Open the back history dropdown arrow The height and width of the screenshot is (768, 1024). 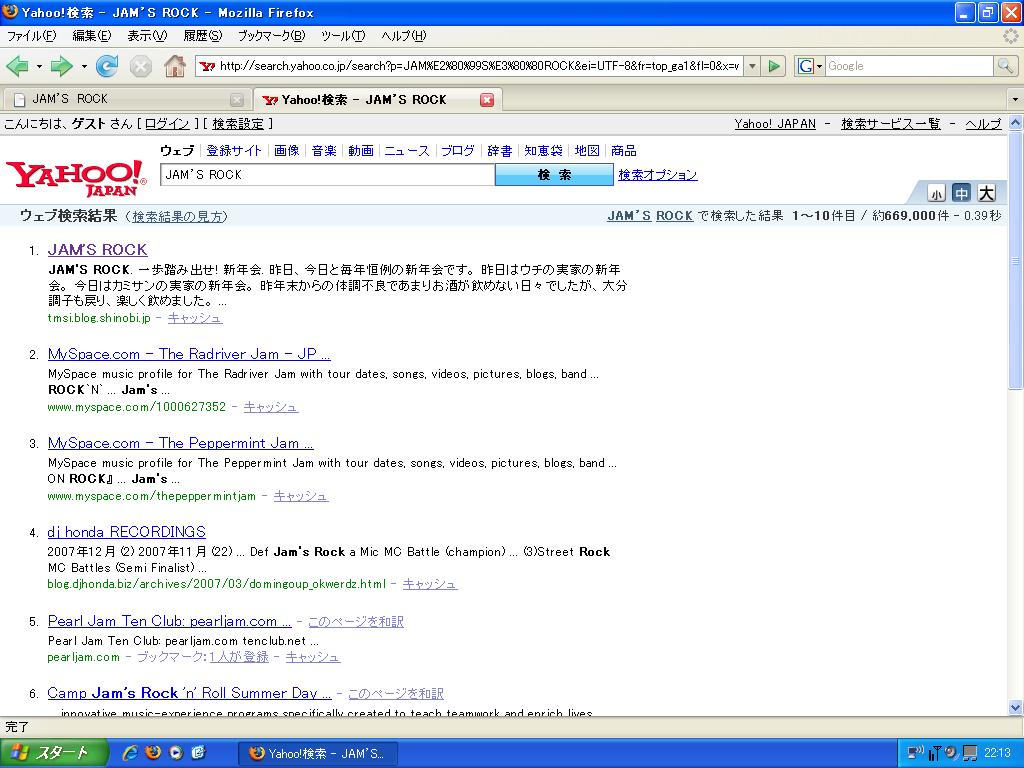coord(39,66)
